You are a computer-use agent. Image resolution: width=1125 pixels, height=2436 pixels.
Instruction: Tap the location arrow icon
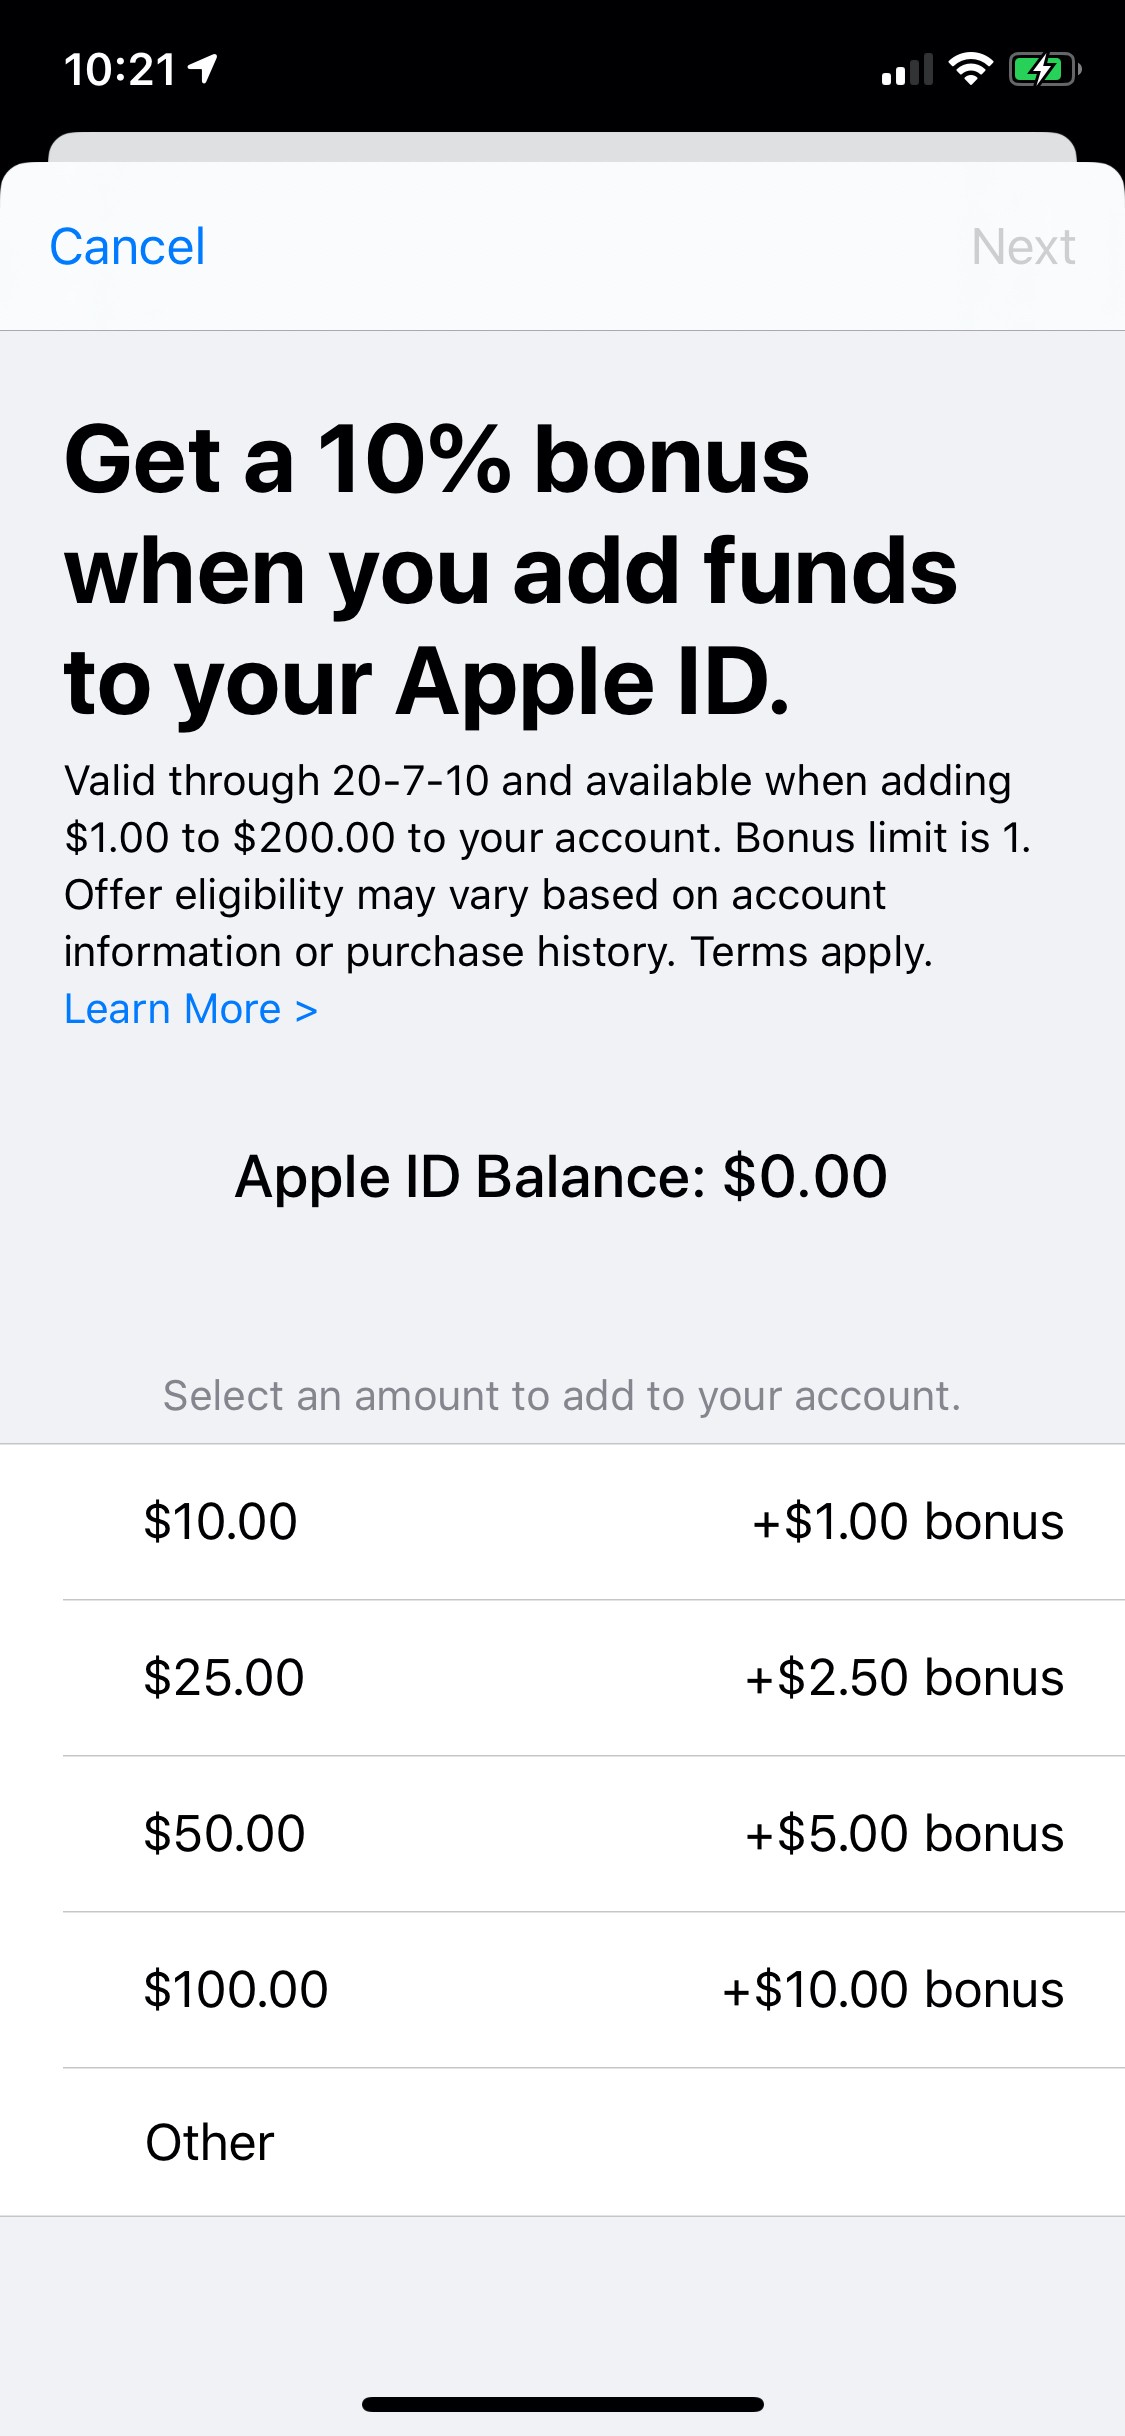pos(204,69)
